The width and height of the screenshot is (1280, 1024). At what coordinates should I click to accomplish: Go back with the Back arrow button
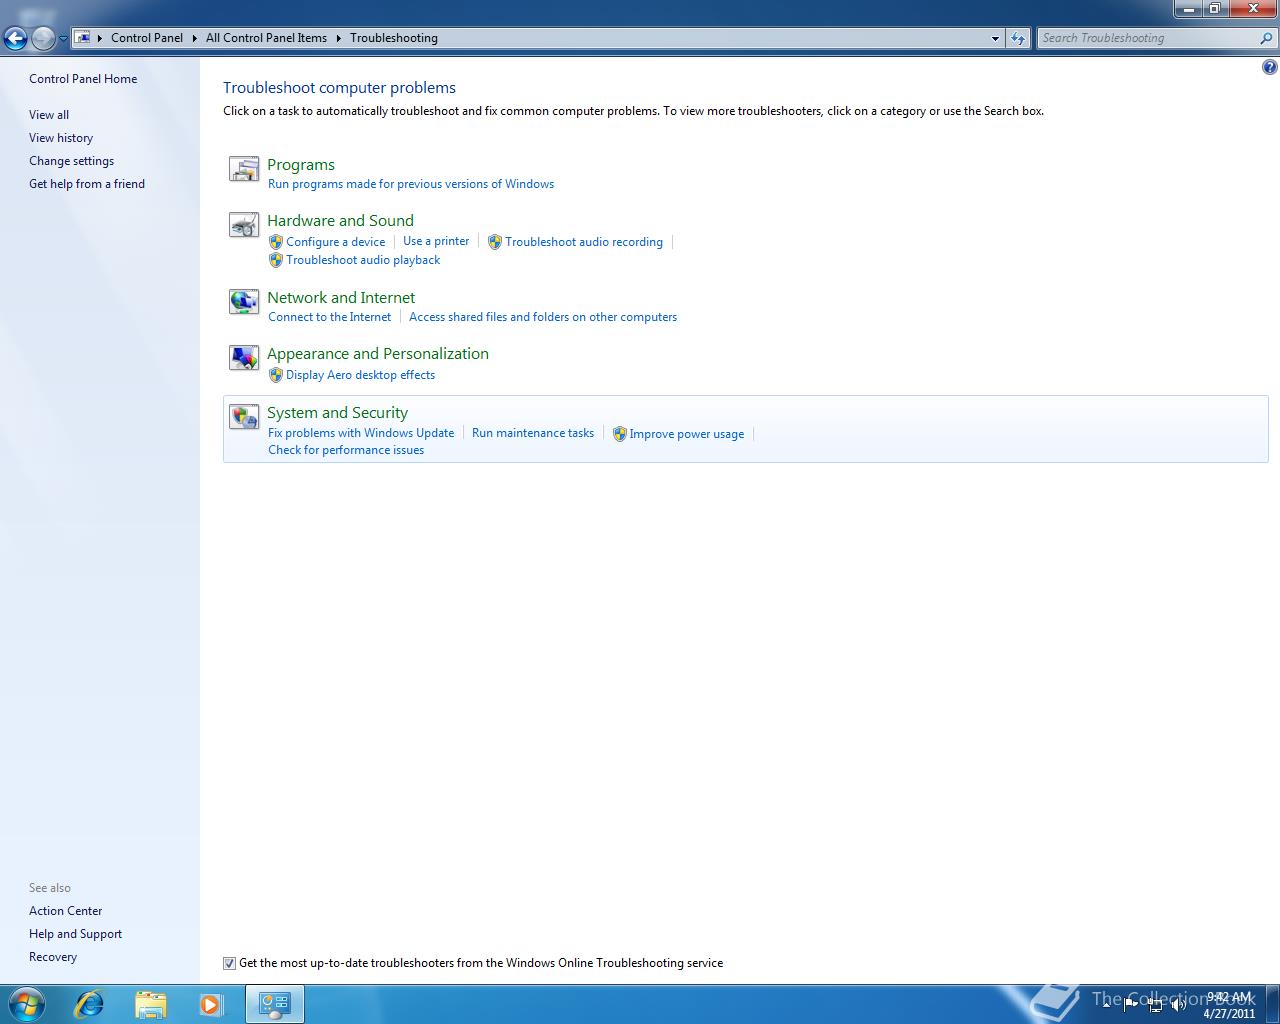point(15,38)
